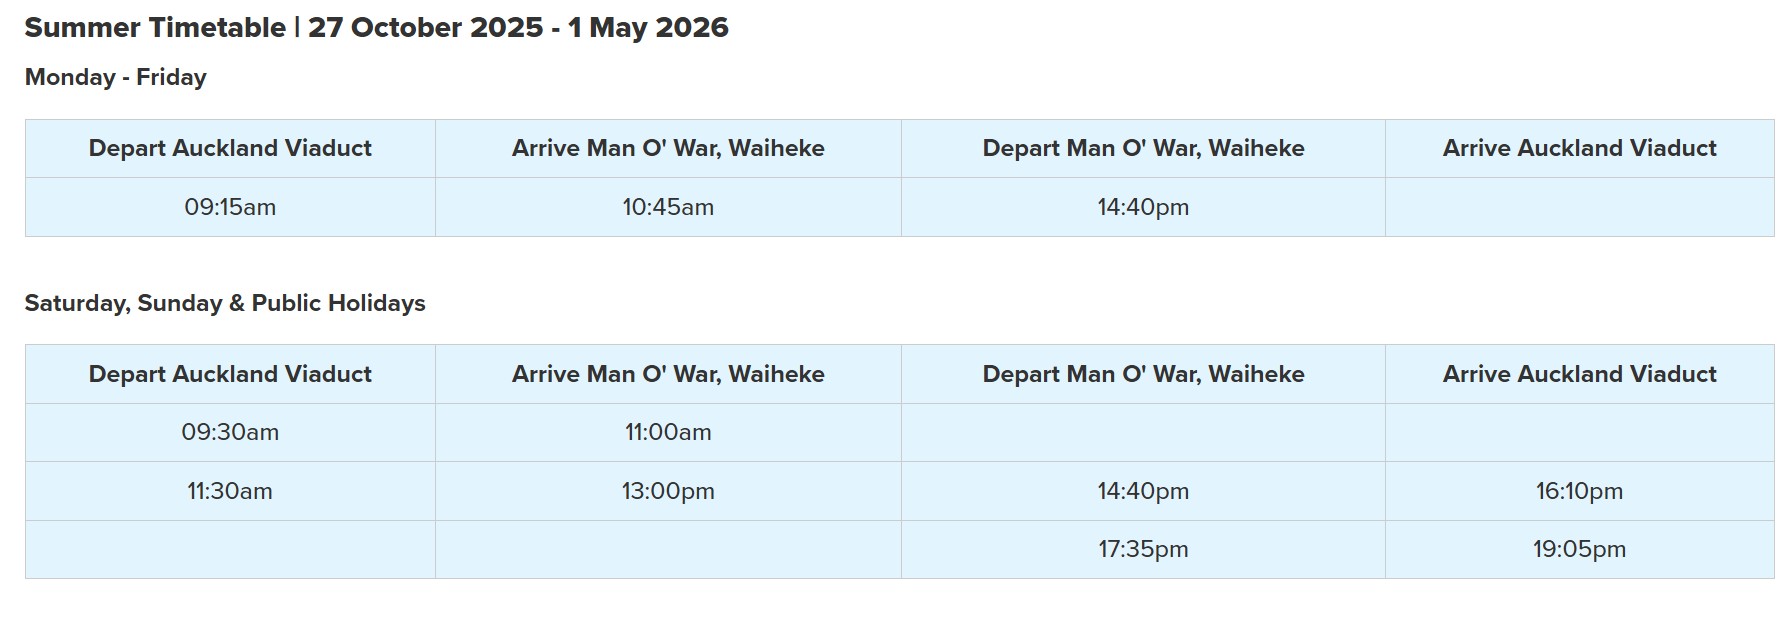The image size is (1788, 622).
Task: Select the 16:10pm arrival time cell
Action: [x=1579, y=491]
